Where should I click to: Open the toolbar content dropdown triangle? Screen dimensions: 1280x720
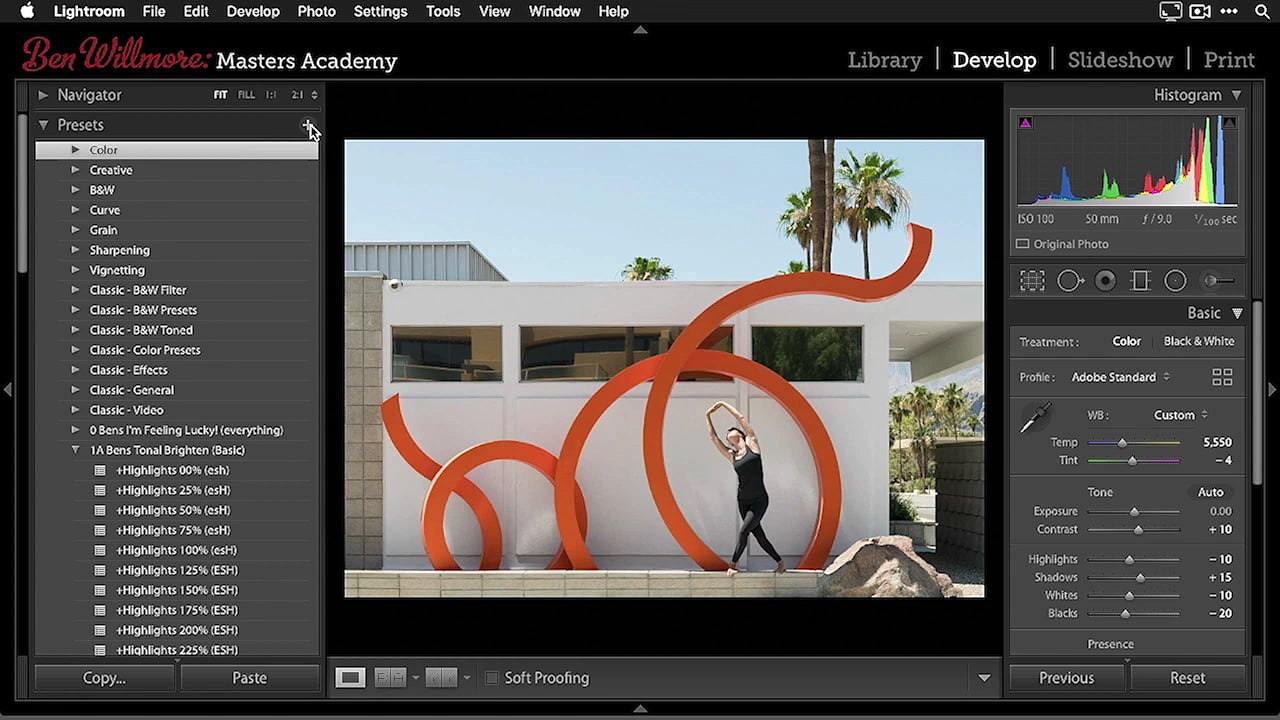coord(984,678)
